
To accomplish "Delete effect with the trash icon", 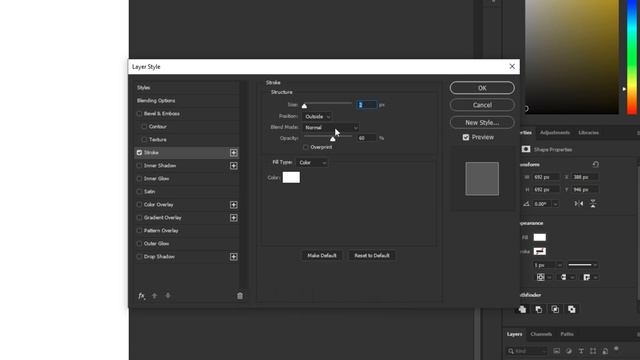I will (240, 296).
